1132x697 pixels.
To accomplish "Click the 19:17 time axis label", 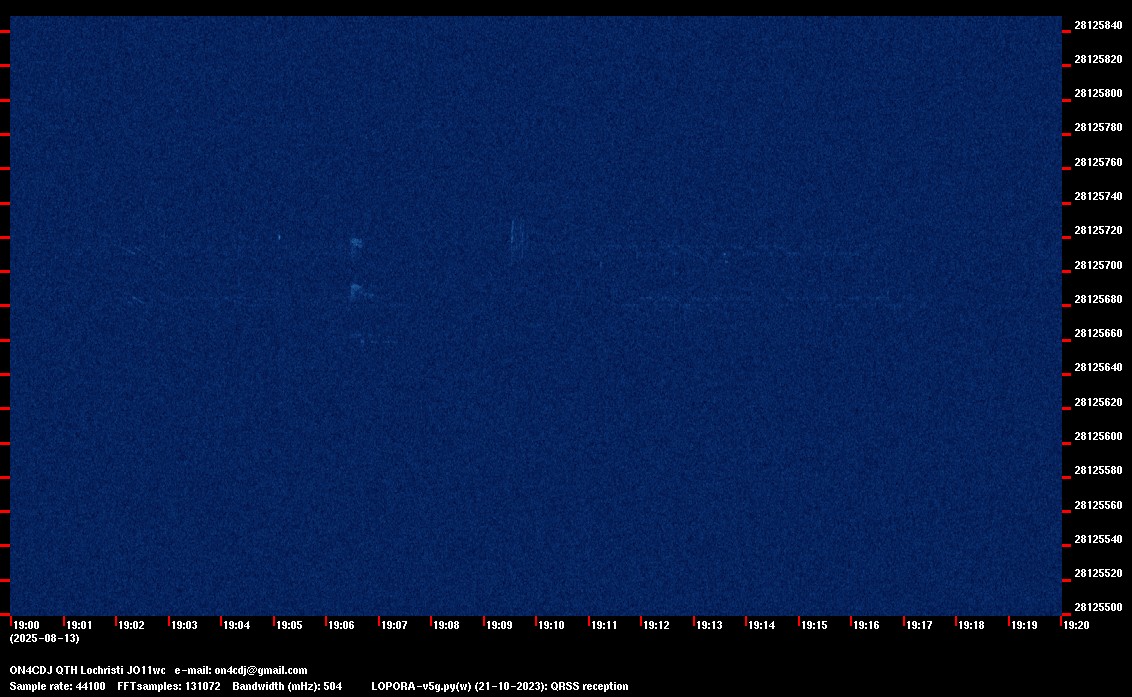I will point(919,625).
